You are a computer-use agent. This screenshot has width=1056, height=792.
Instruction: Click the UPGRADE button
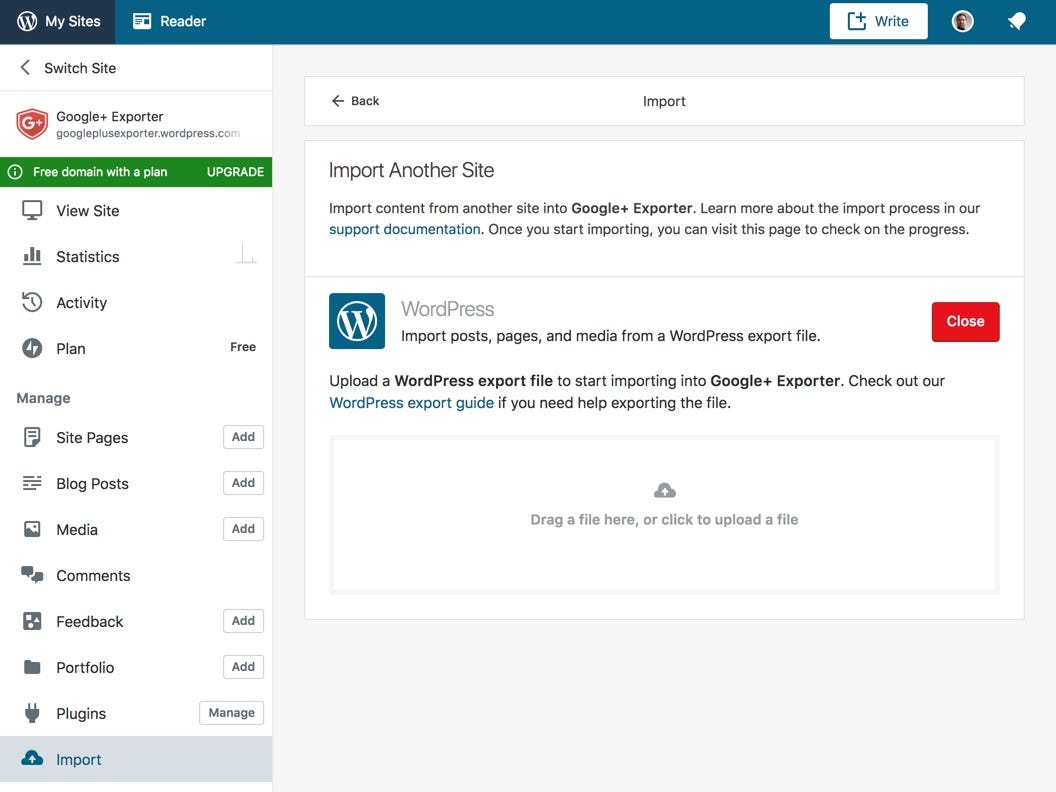tap(235, 172)
